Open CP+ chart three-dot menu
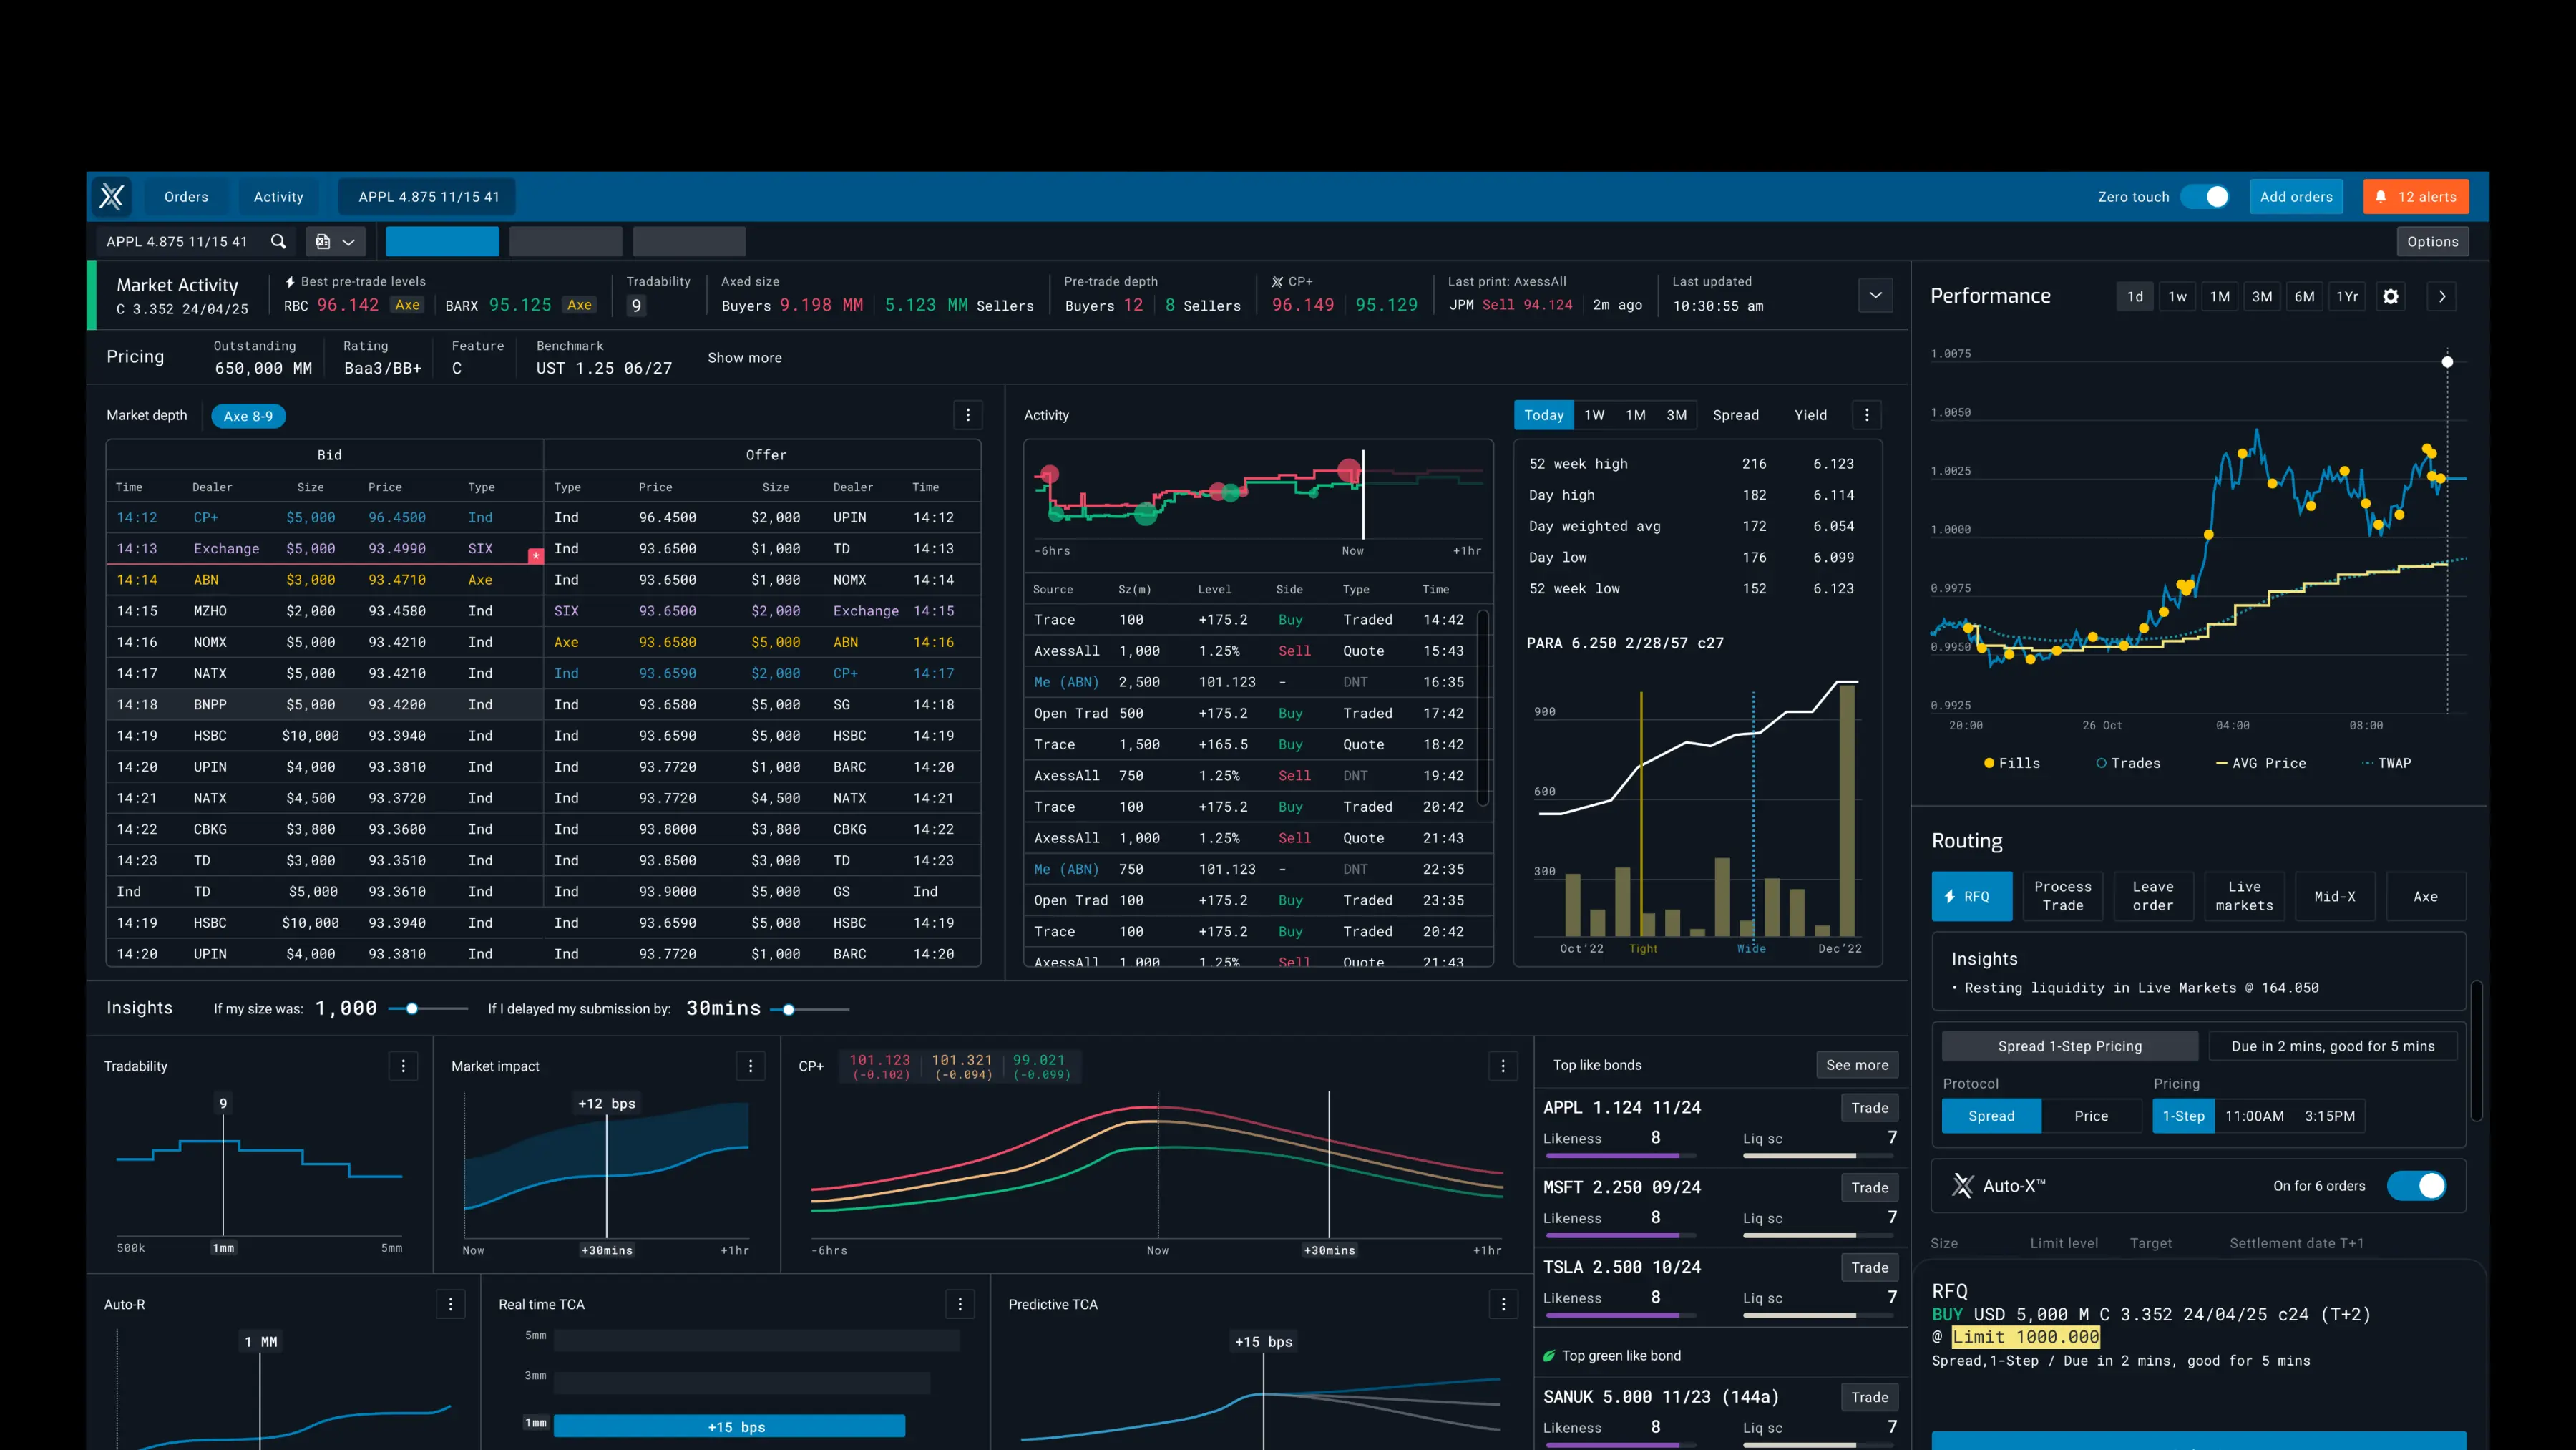 tap(1502, 1066)
